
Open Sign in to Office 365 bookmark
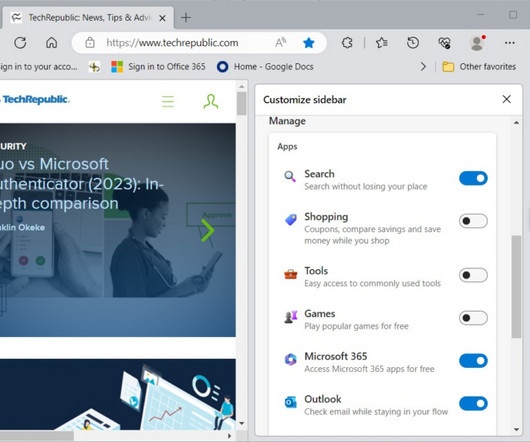point(158,67)
